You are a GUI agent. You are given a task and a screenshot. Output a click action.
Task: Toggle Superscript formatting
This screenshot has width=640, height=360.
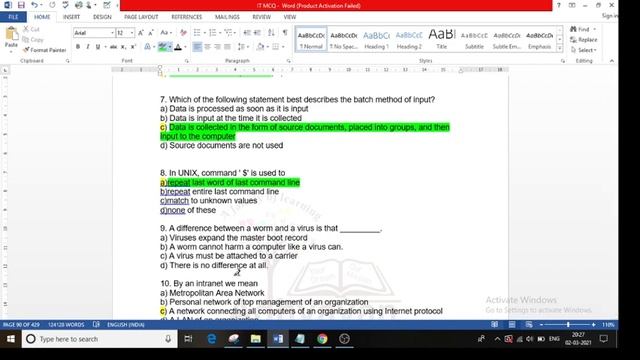133,47
